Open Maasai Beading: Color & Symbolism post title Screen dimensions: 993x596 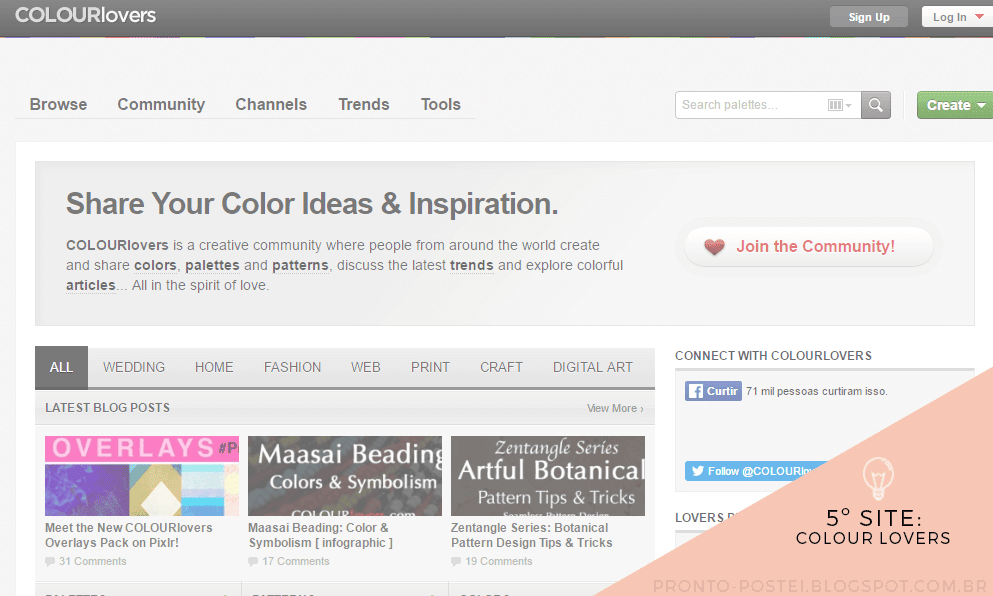coord(320,535)
